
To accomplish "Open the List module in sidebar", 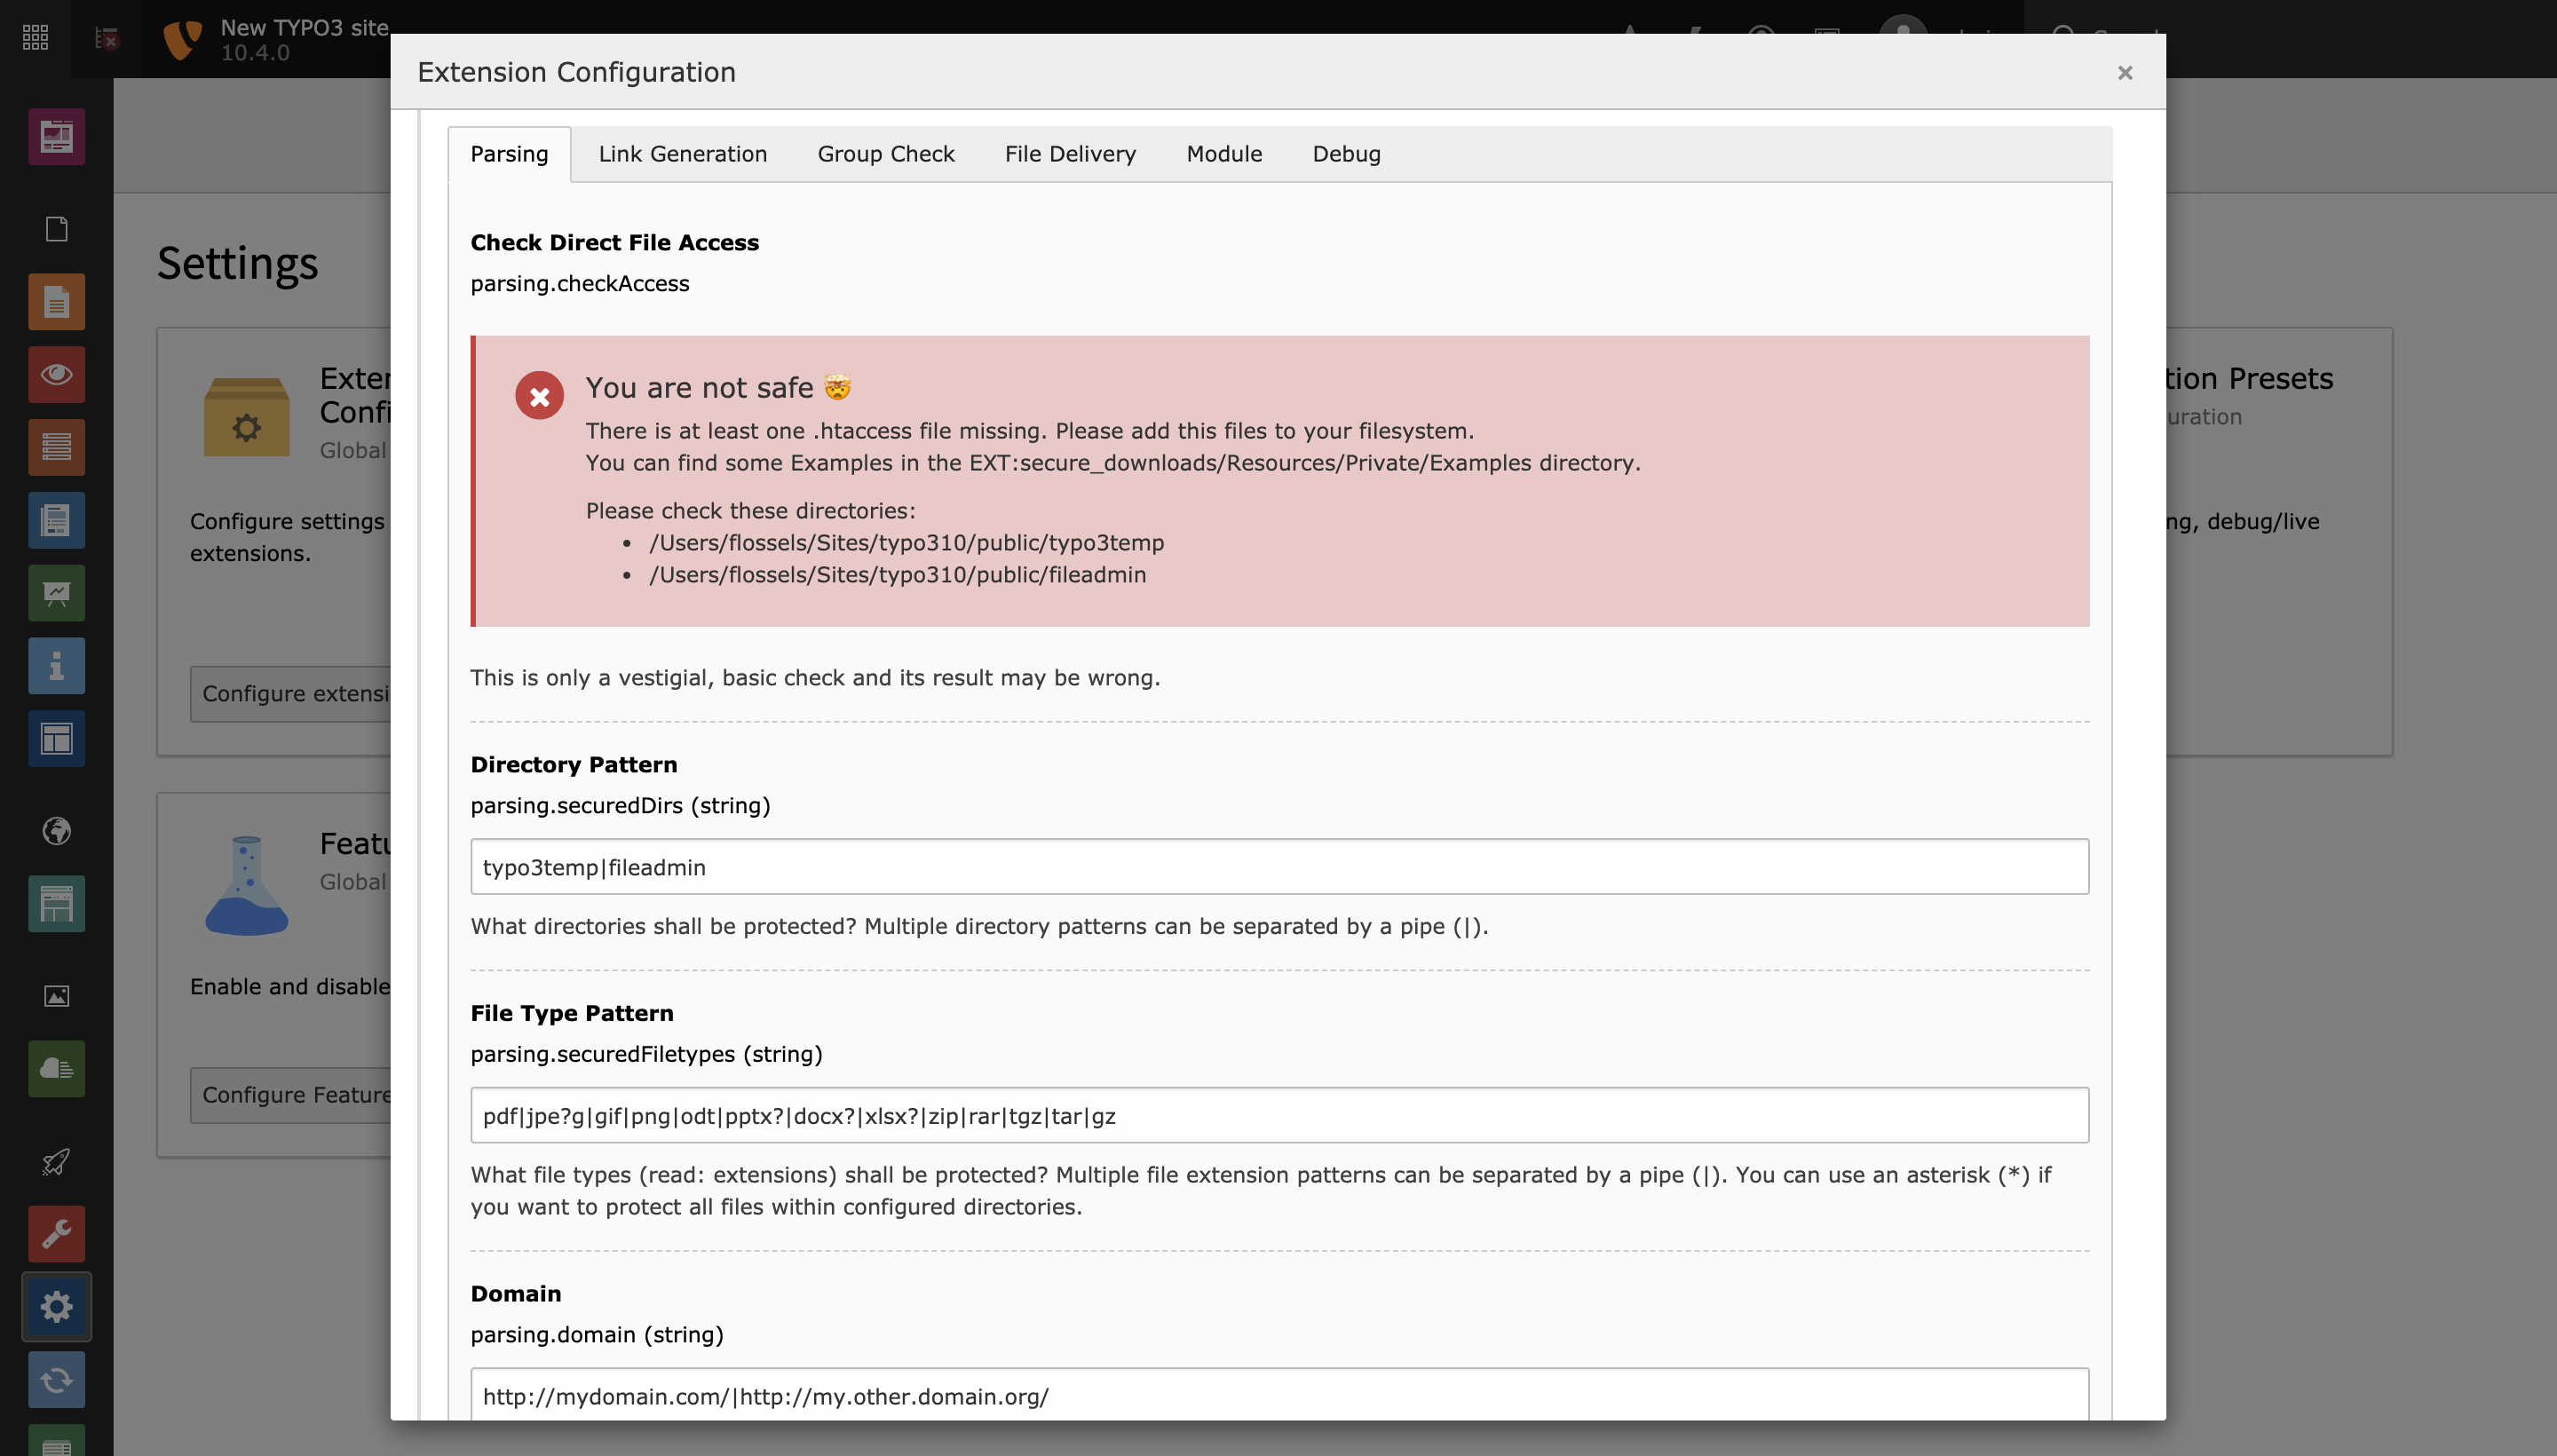I will click(x=56, y=448).
